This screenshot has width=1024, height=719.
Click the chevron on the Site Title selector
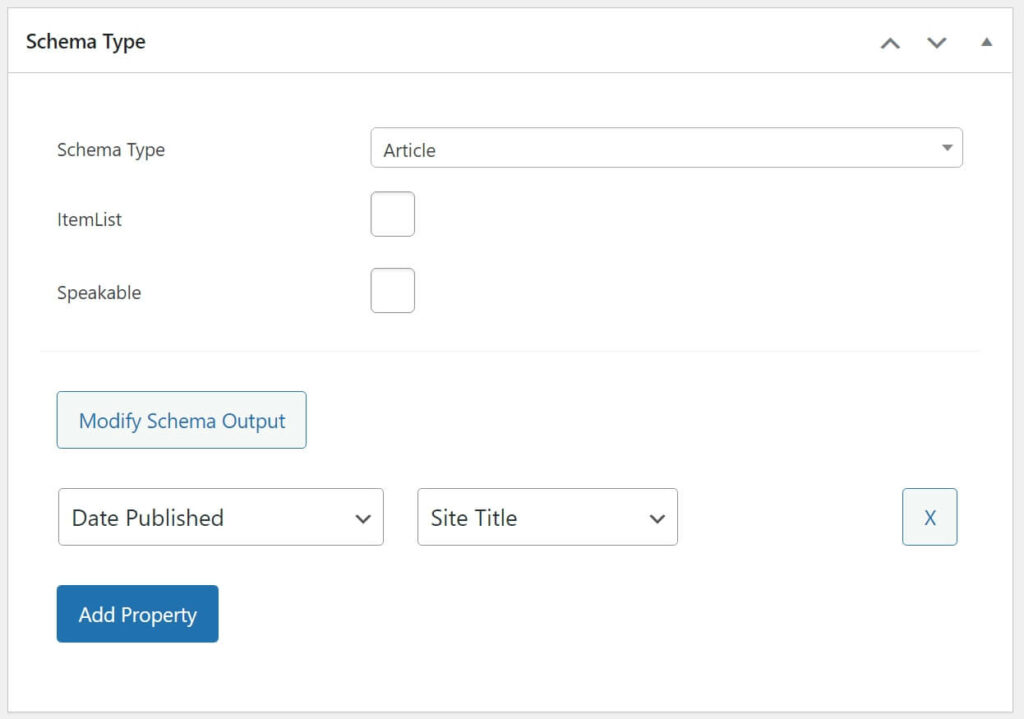pyautogui.click(x=657, y=517)
